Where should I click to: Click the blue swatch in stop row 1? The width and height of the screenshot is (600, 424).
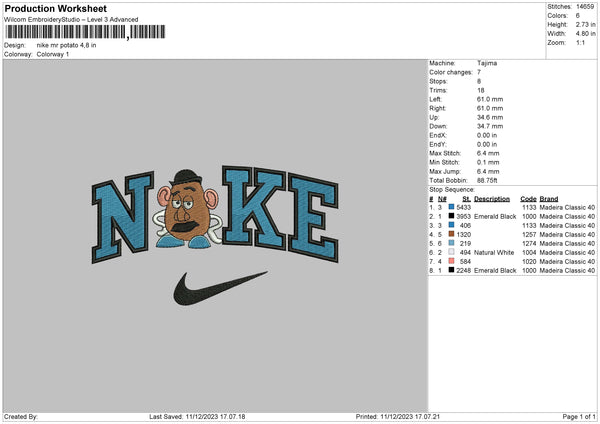click(x=452, y=207)
